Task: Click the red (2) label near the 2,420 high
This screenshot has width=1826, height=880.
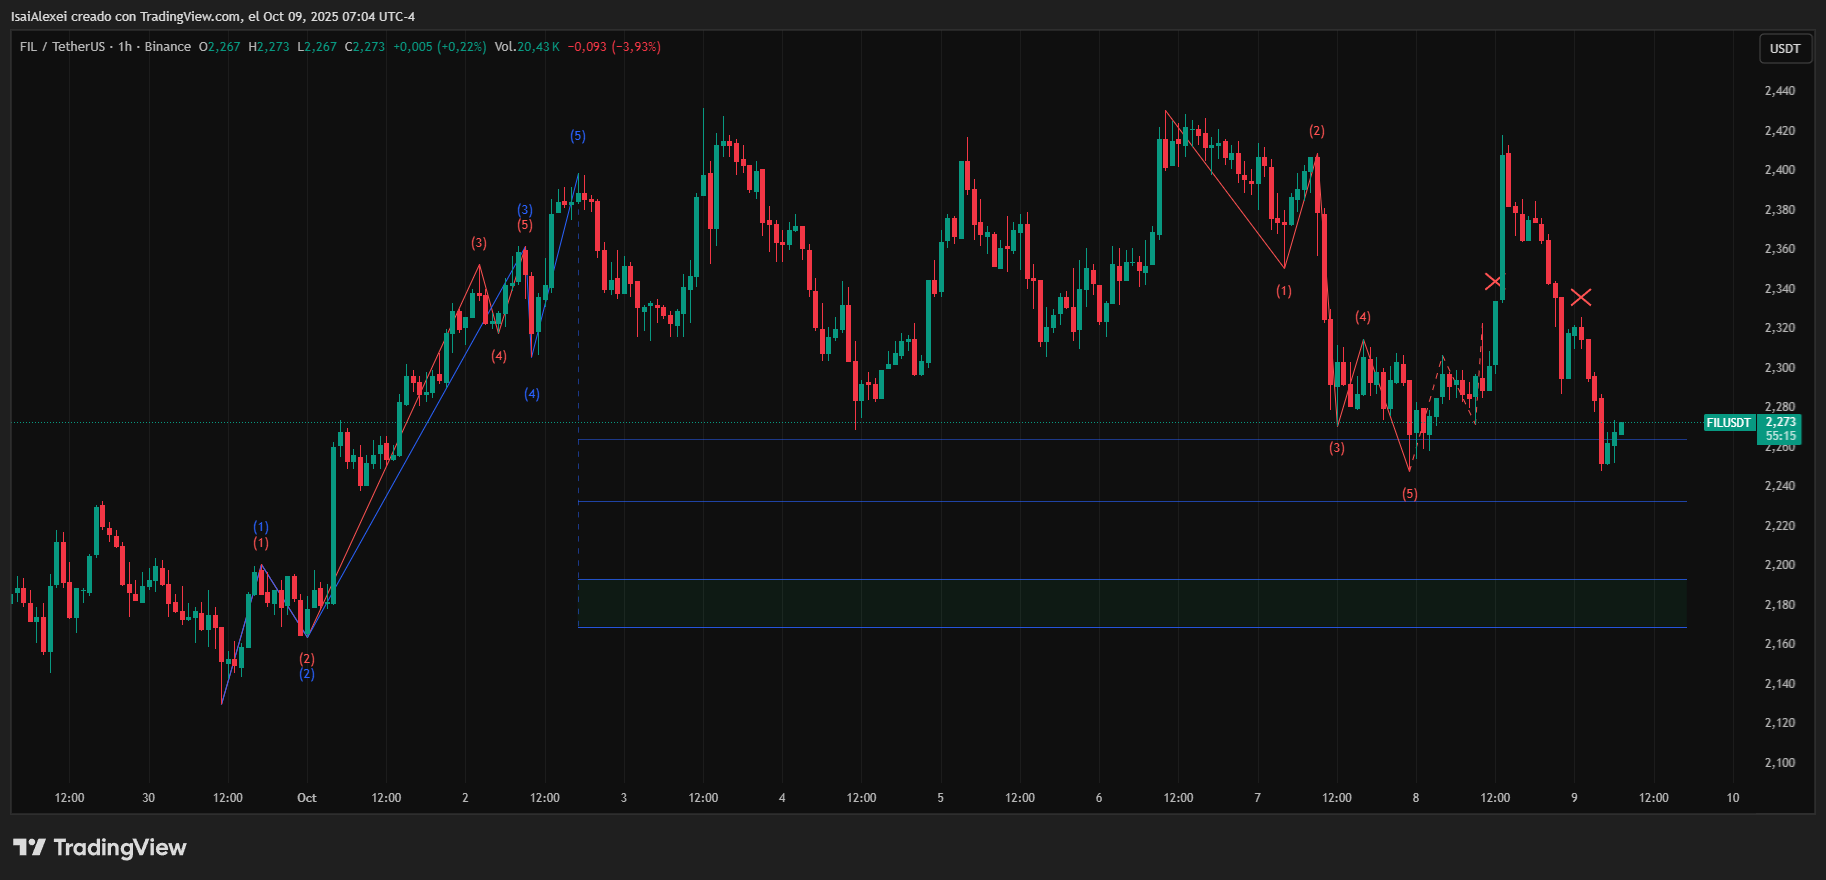Action: pos(1317,131)
